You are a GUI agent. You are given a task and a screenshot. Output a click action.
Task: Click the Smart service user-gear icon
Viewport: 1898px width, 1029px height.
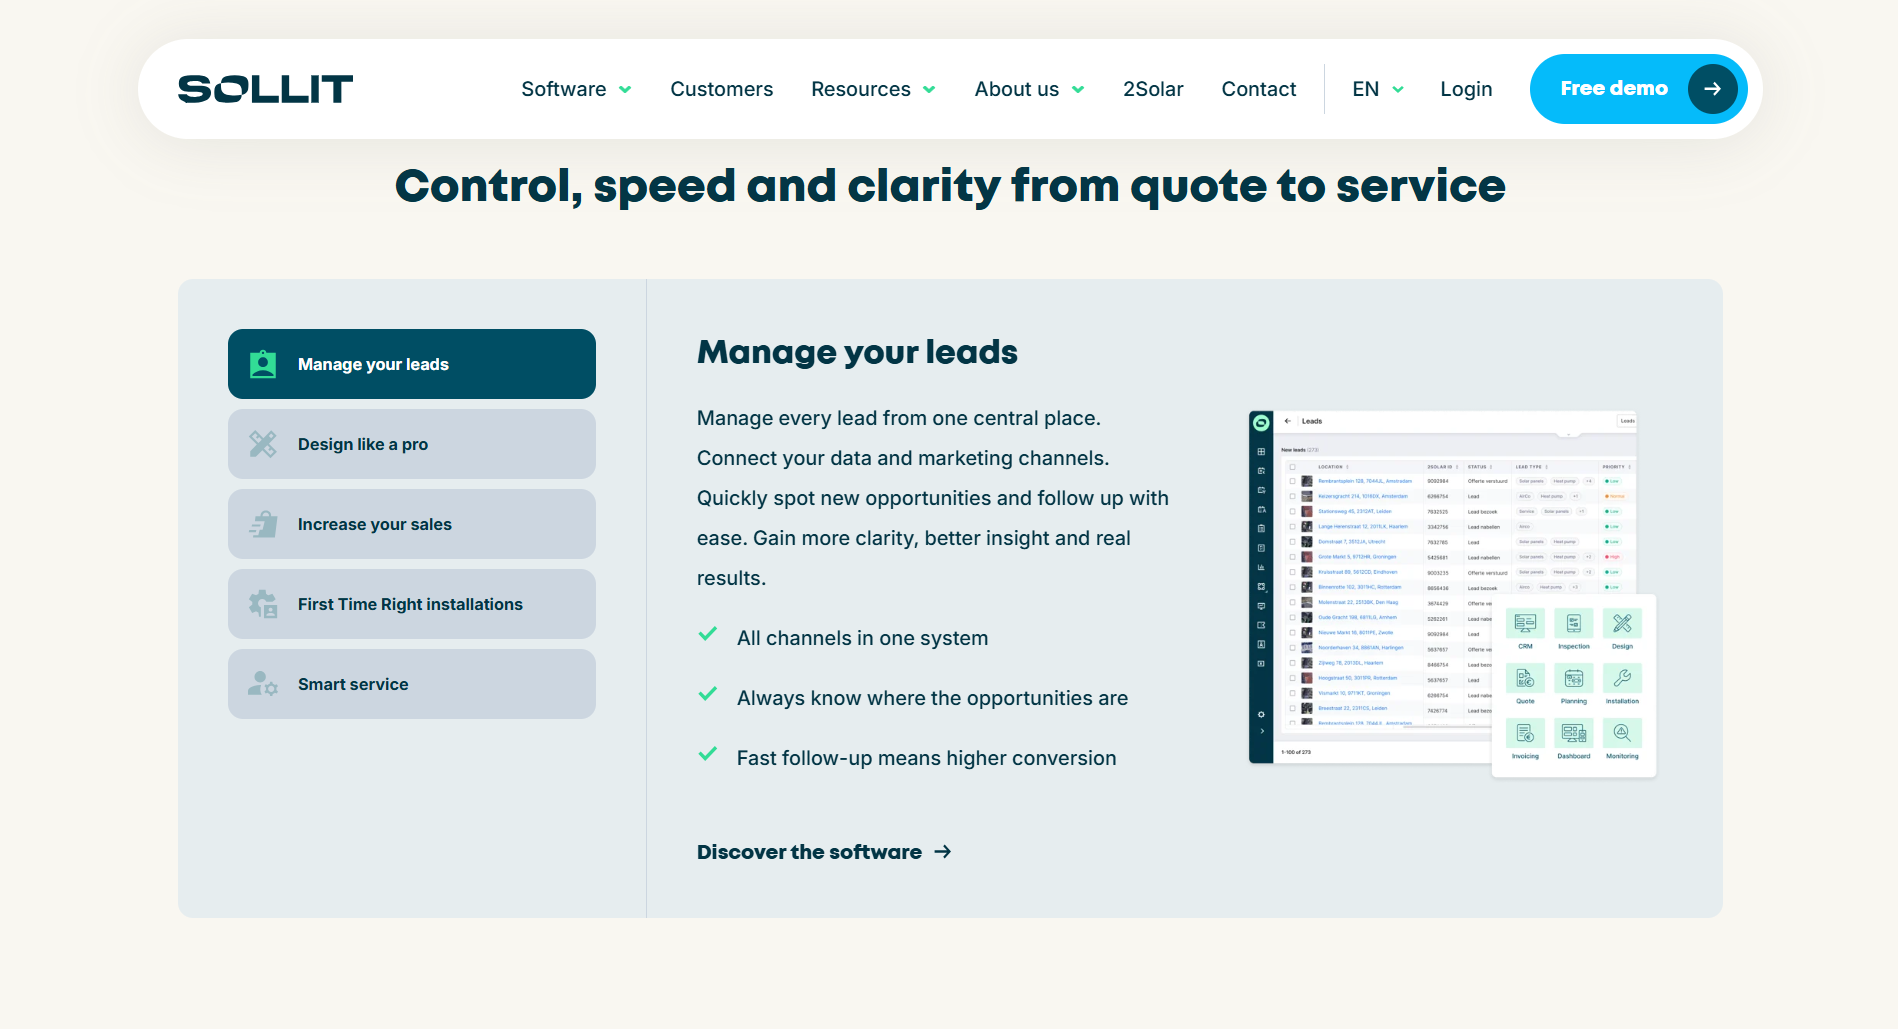(263, 684)
